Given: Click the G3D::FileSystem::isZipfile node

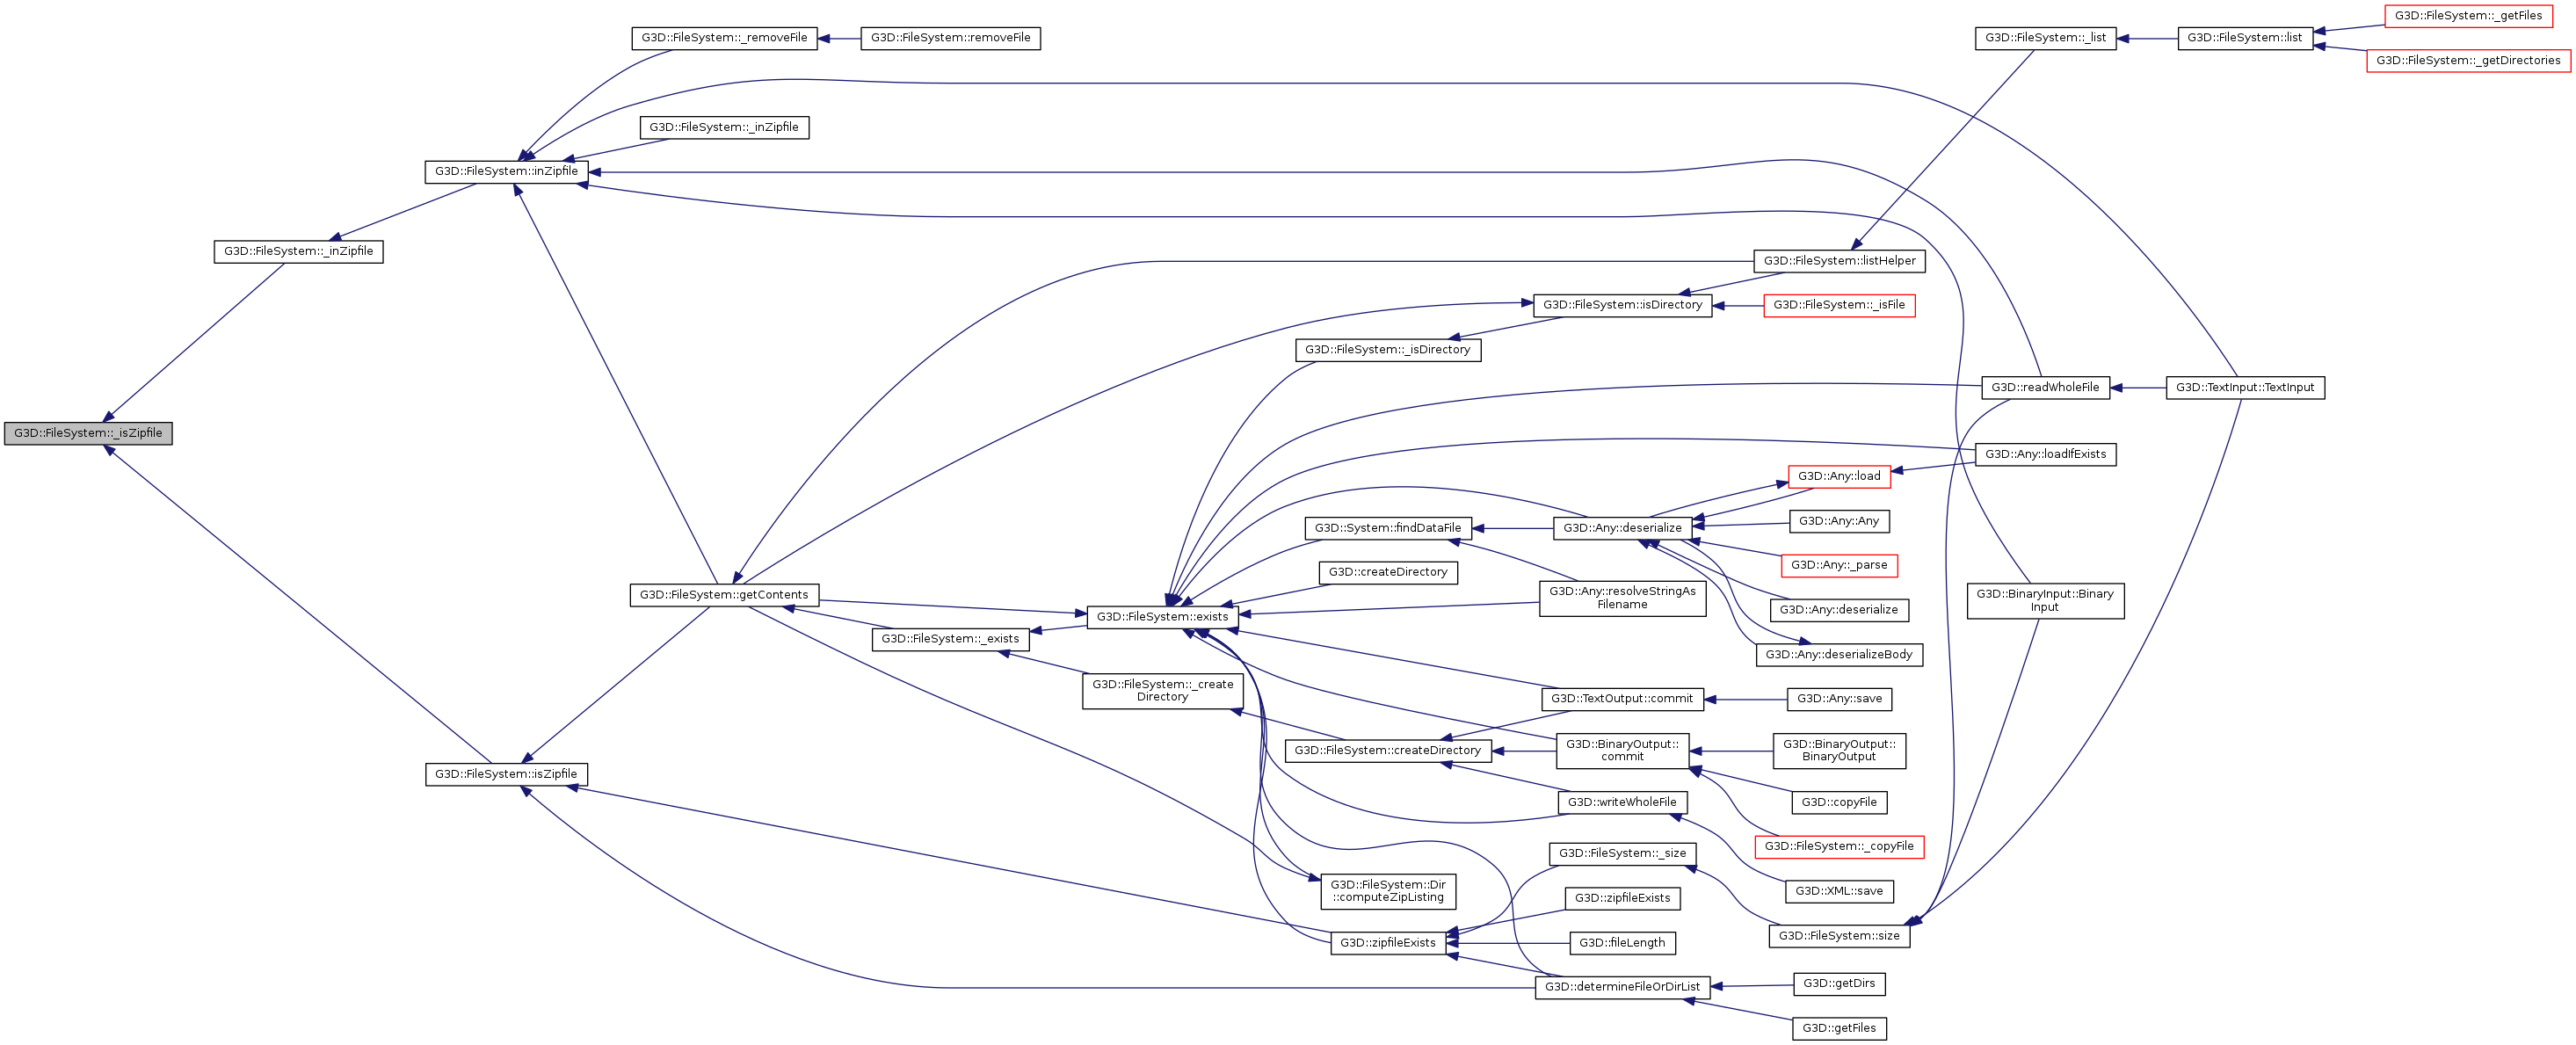Looking at the screenshot, I should [x=506, y=774].
